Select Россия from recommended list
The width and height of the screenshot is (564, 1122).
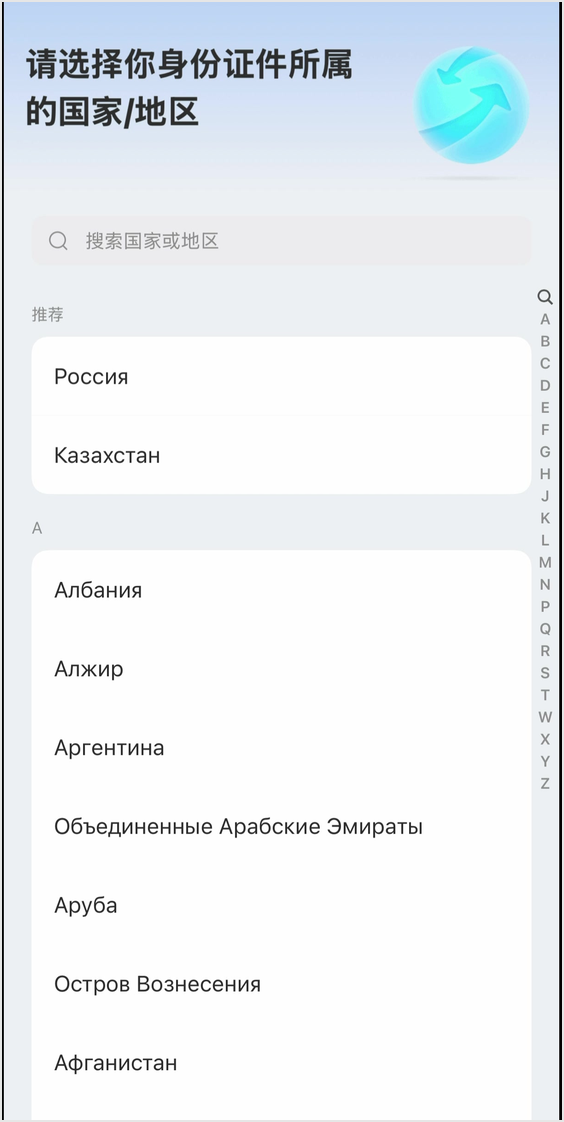[281, 376]
